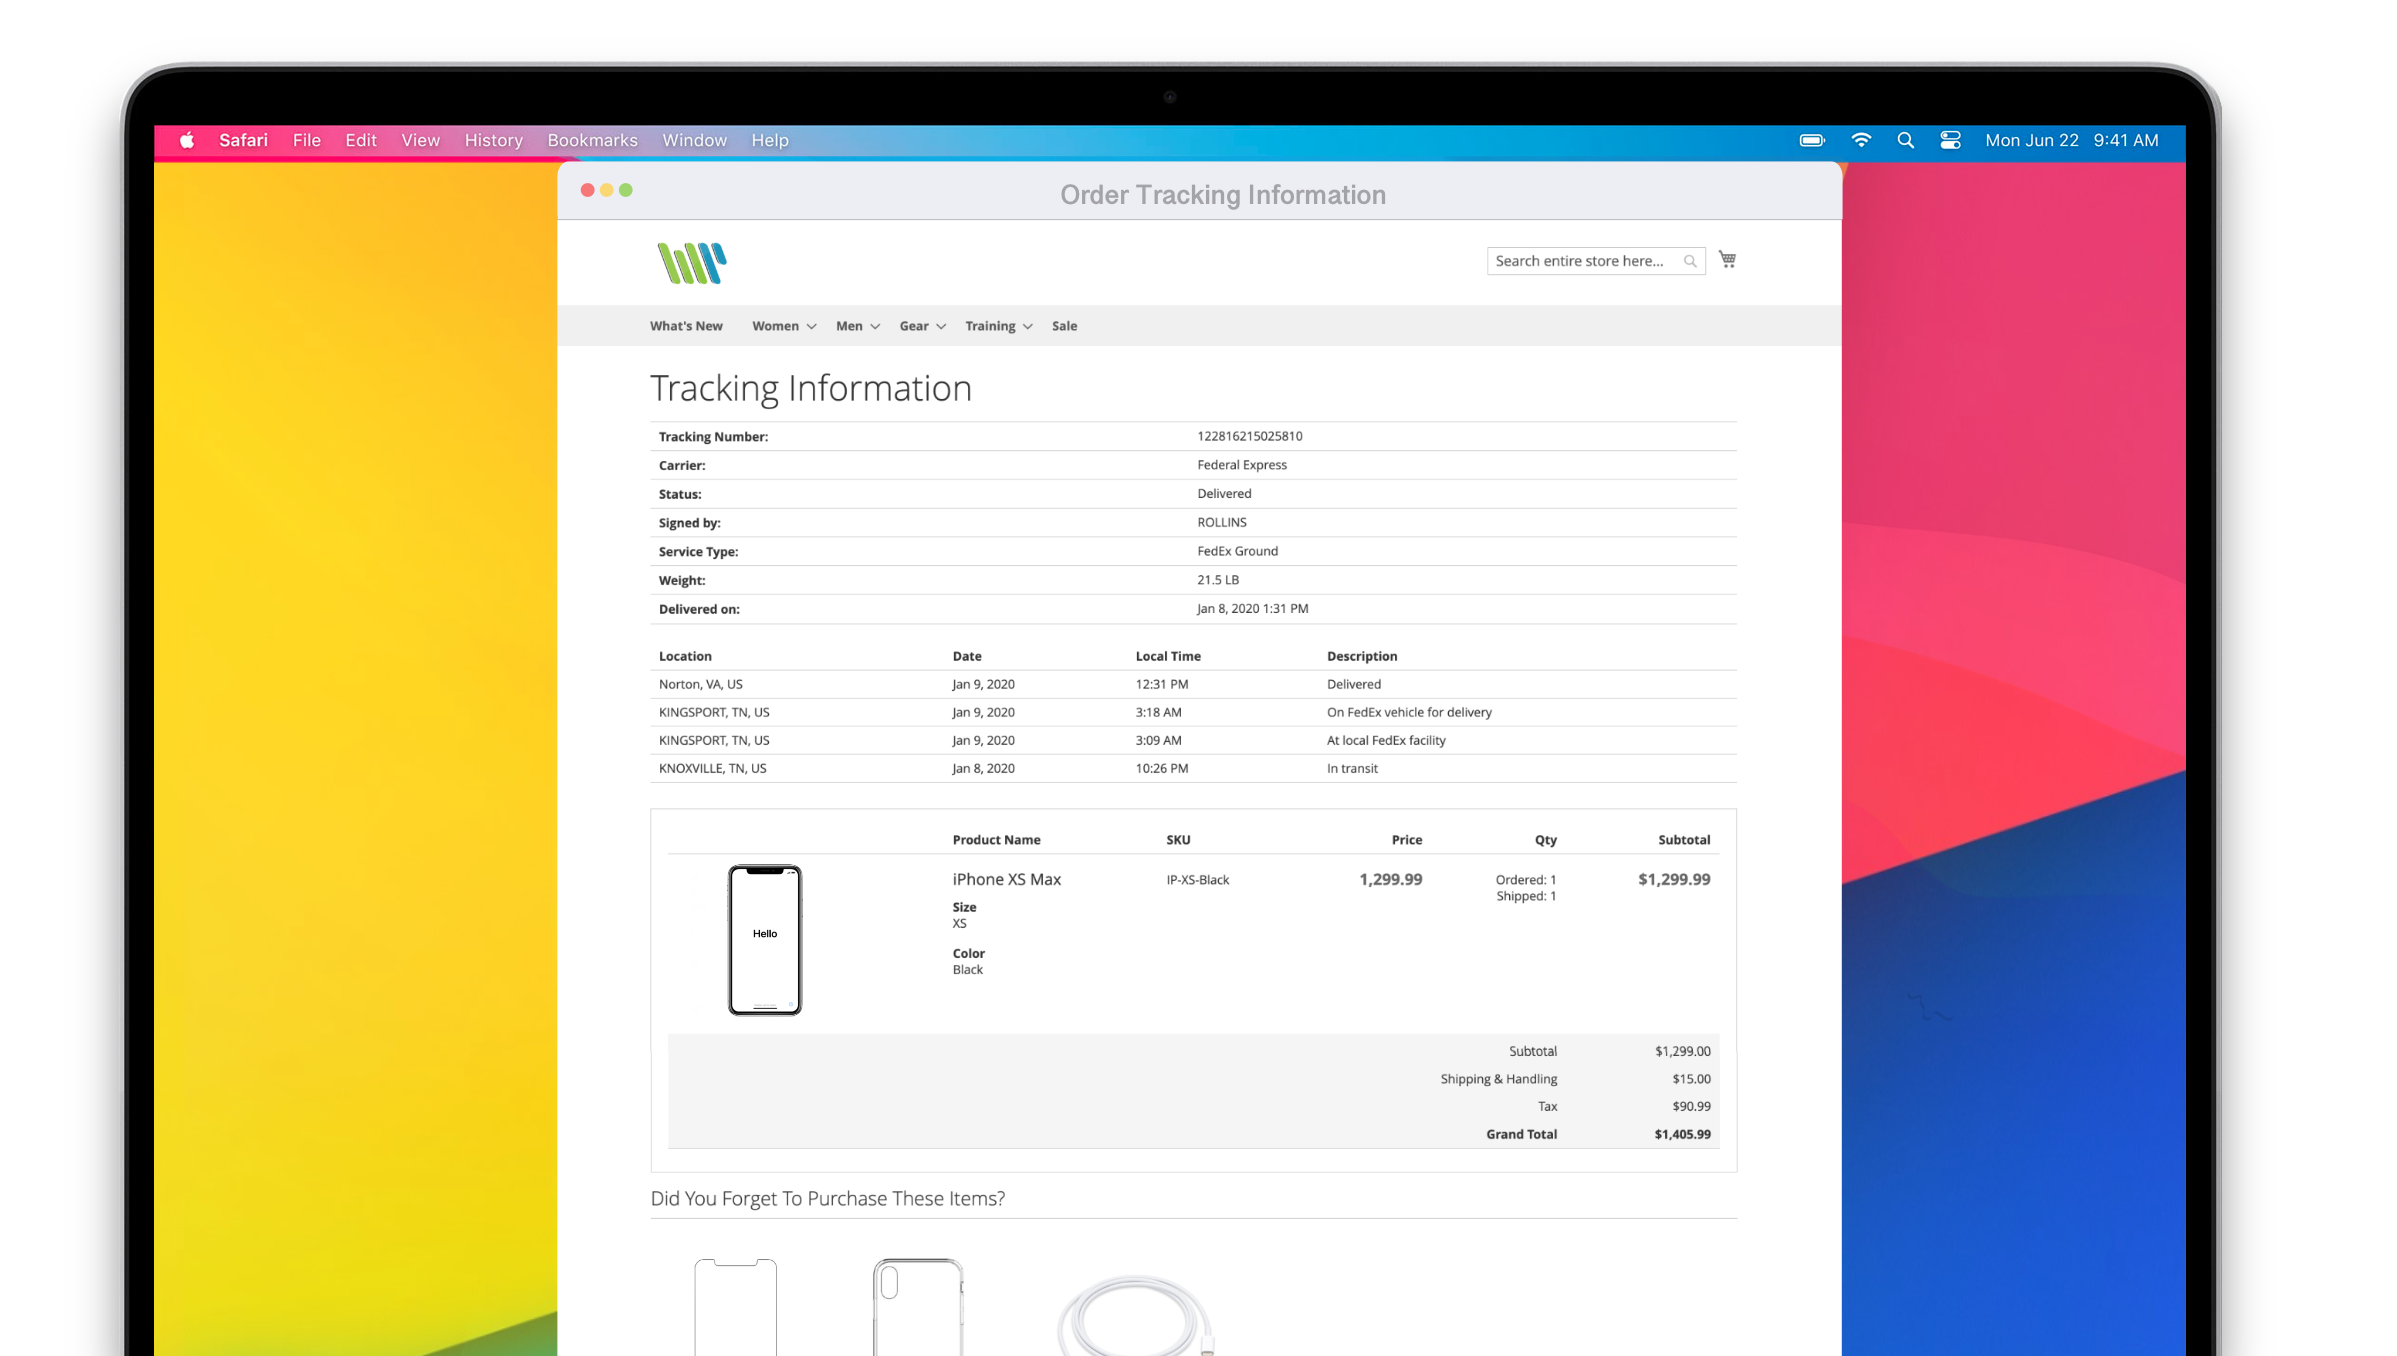The width and height of the screenshot is (2397, 1356).
Task: Open the shopping cart
Action: (x=1727, y=260)
